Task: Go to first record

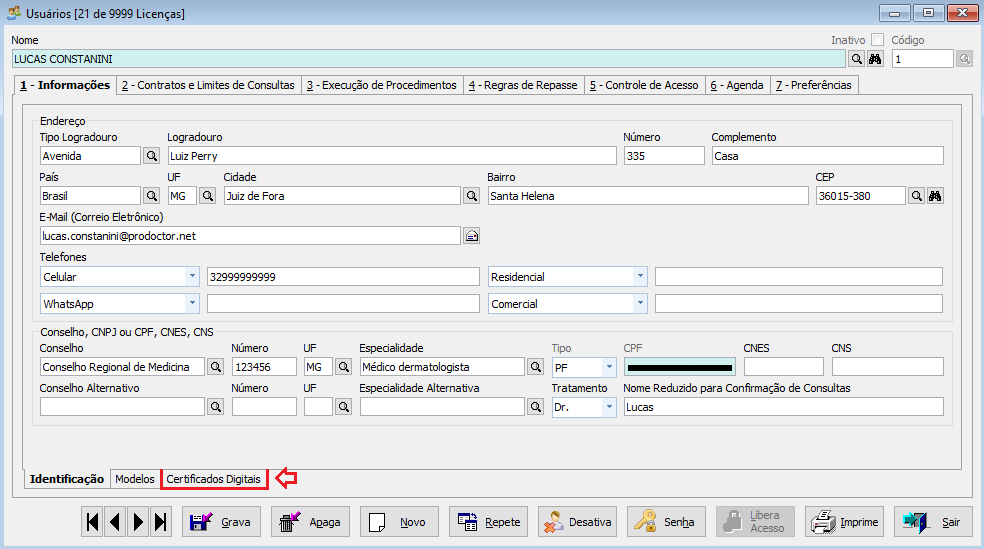Action: [92, 521]
